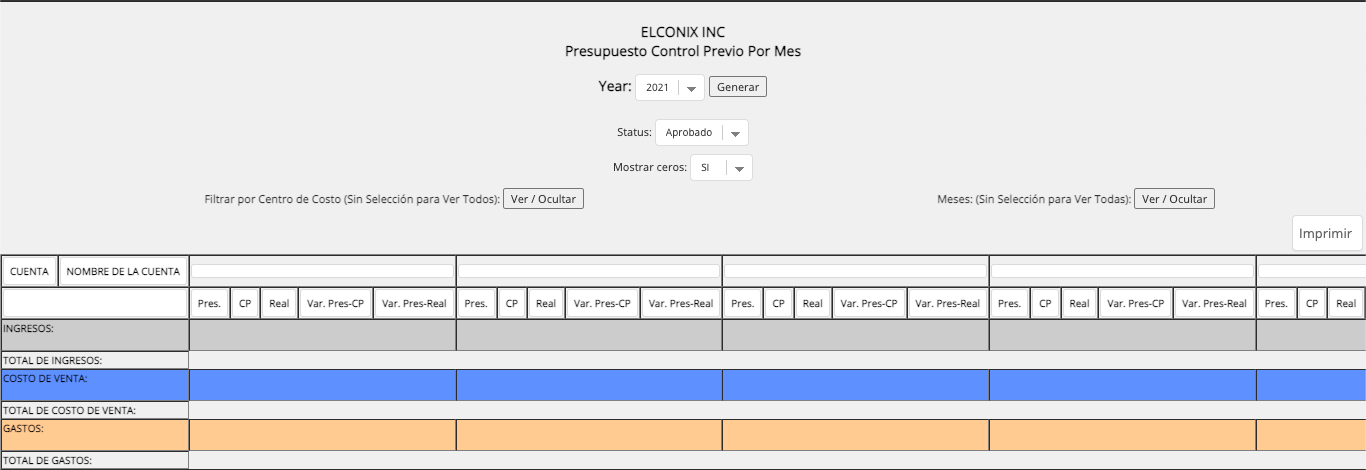Image resolution: width=1366 pixels, height=470 pixels.
Task: Click the Imprimir print button
Action: click(1327, 233)
